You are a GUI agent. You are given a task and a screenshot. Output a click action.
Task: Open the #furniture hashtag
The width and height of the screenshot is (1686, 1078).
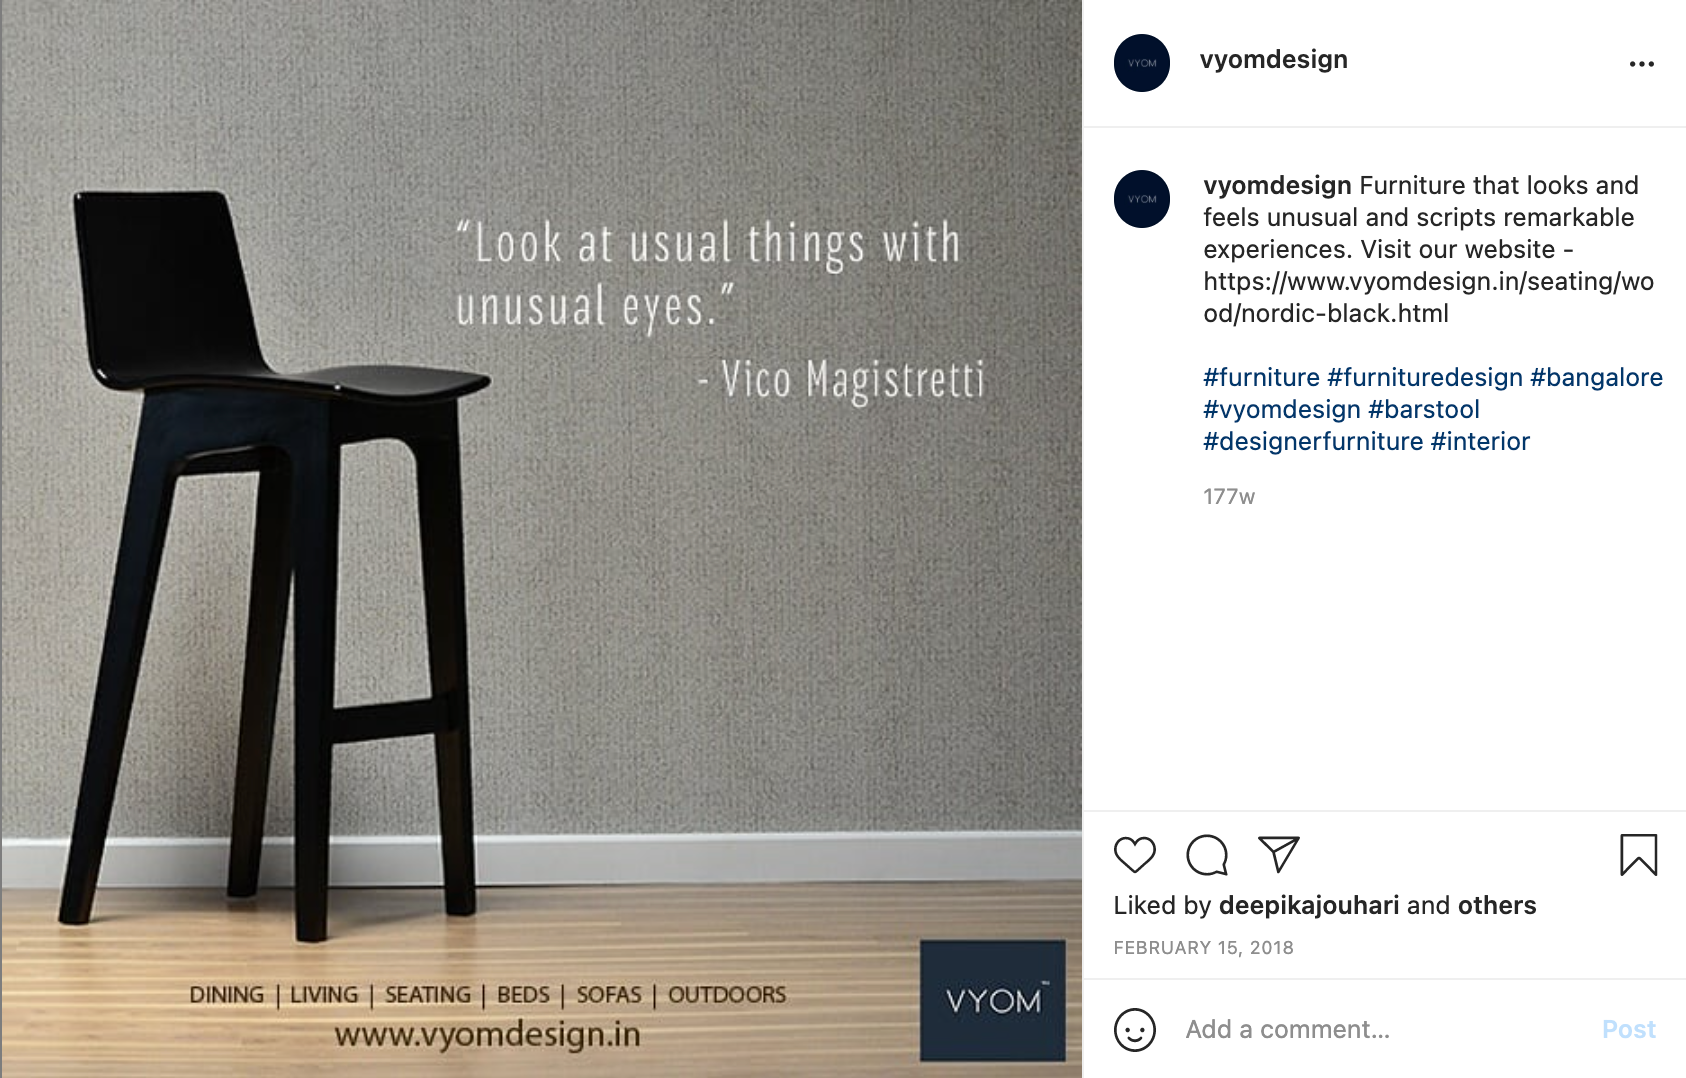1261,378
